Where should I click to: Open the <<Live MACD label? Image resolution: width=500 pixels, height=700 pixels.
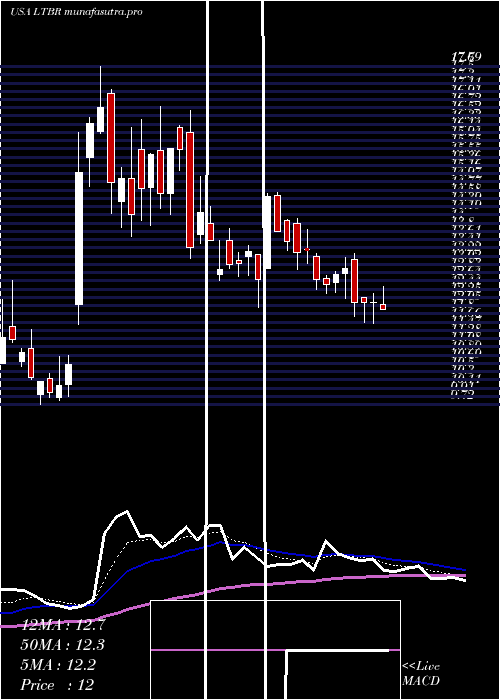(x=421, y=673)
